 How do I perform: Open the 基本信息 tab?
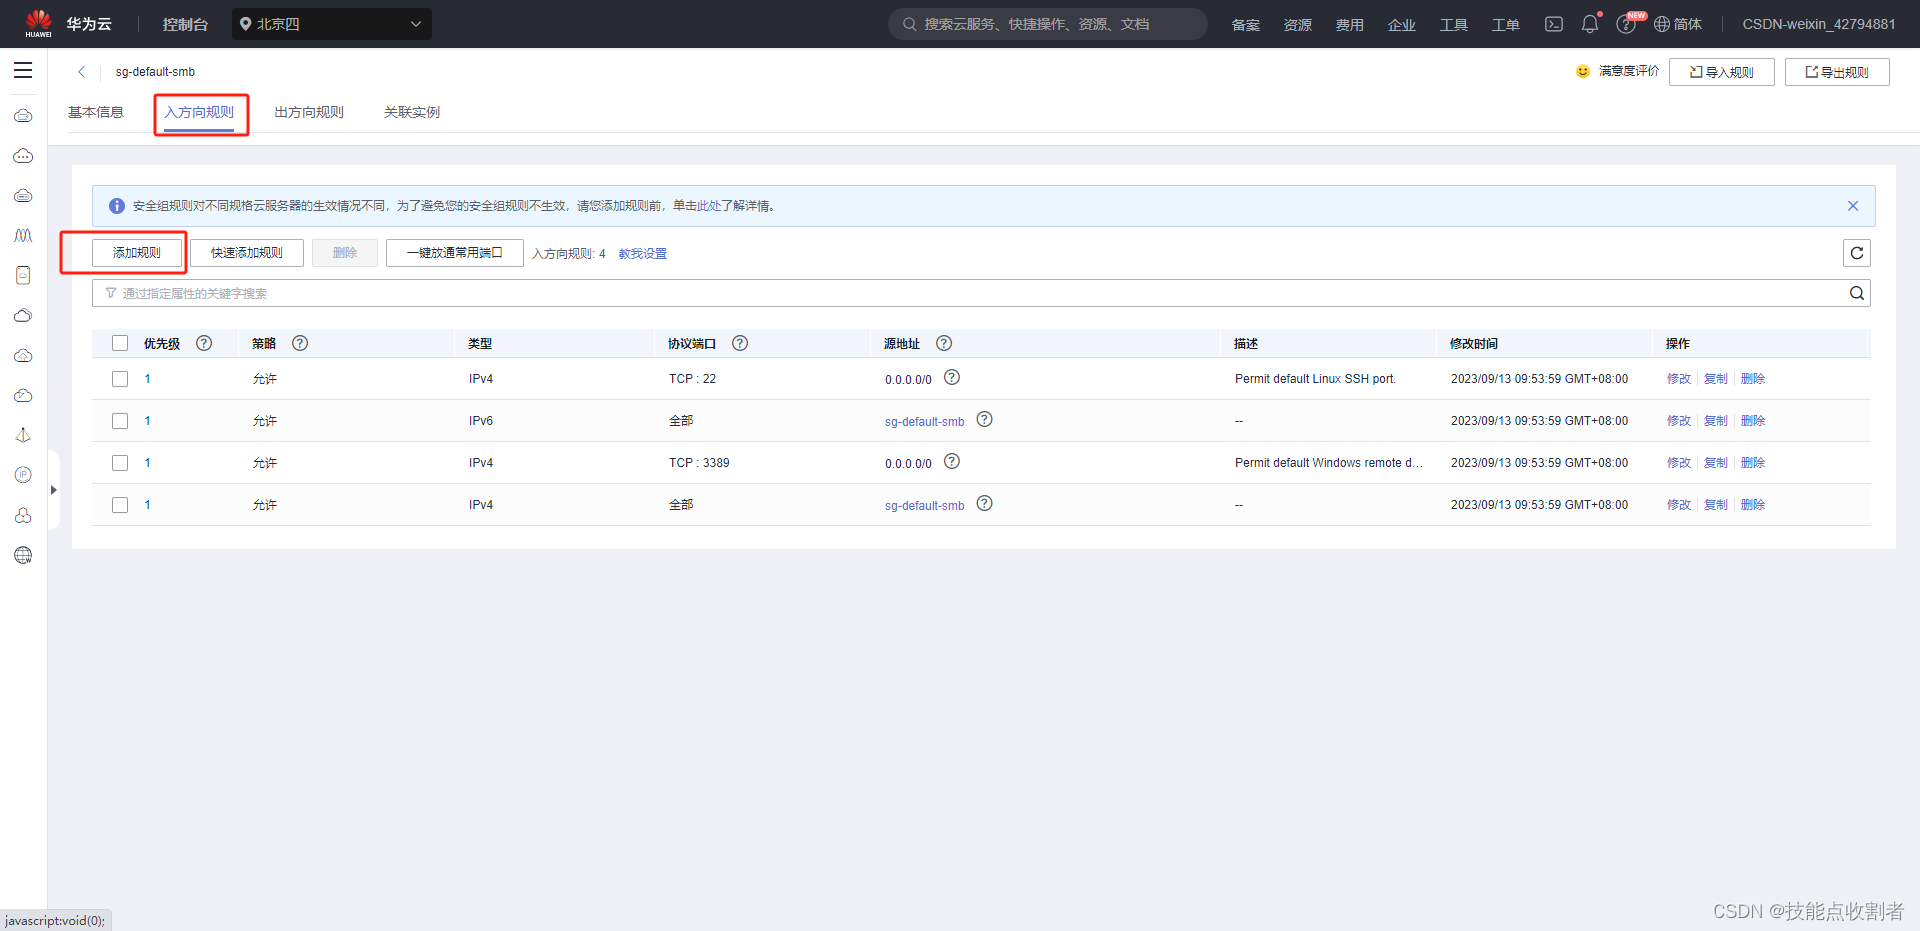point(96,112)
